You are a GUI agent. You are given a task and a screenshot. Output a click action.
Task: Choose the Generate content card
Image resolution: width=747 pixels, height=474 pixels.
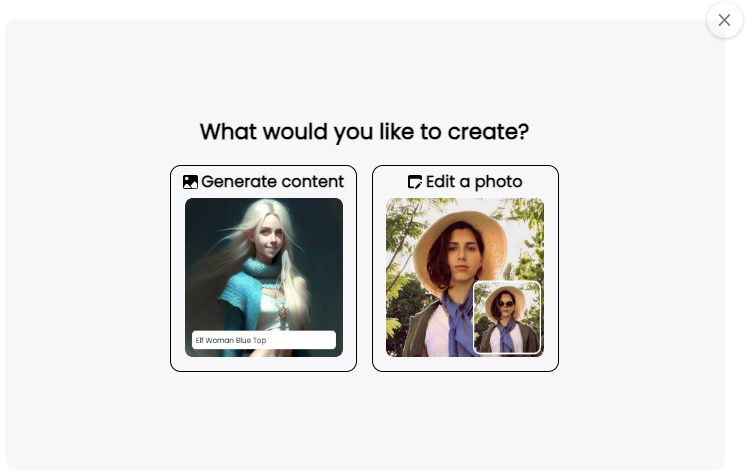263,269
